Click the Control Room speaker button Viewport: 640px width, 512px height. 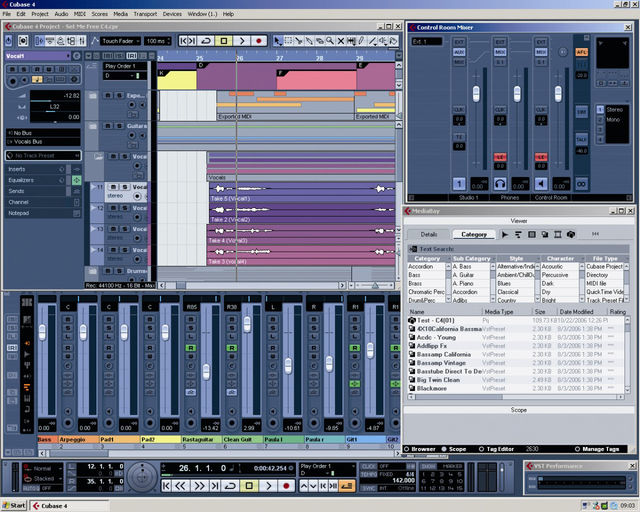(541, 184)
